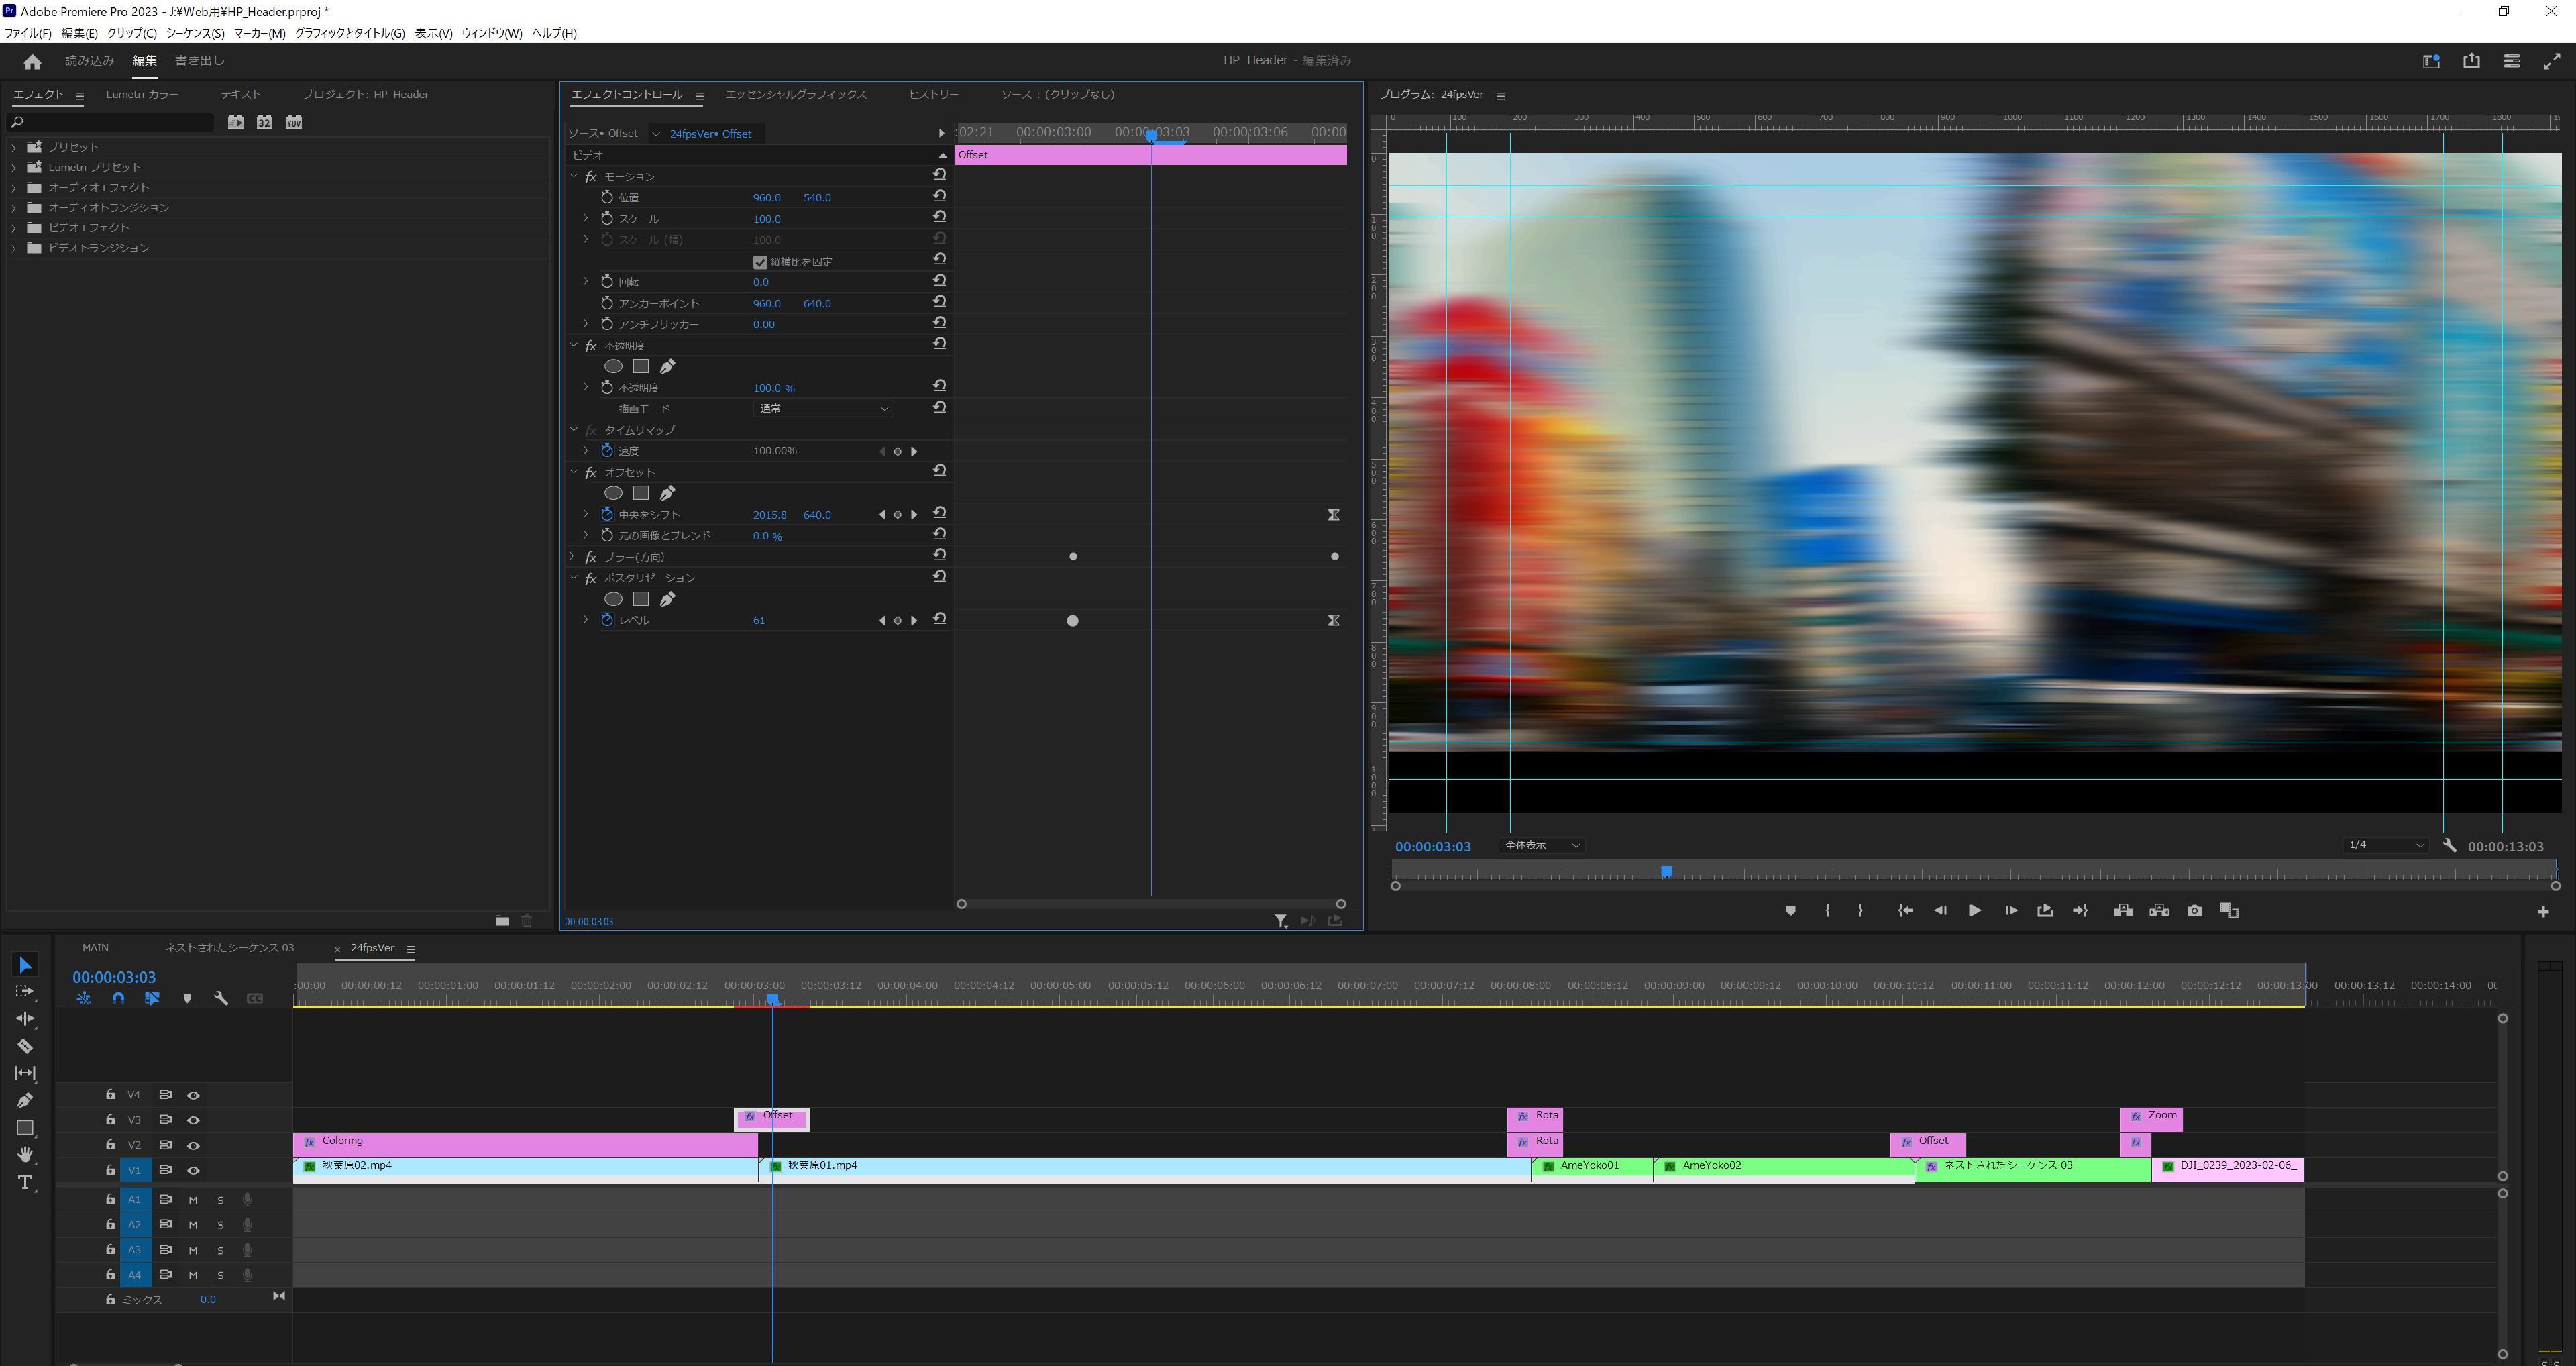This screenshot has width=2576, height=1366.
Task: Select the Selection tool in the timeline toolbar
Action: [25, 963]
